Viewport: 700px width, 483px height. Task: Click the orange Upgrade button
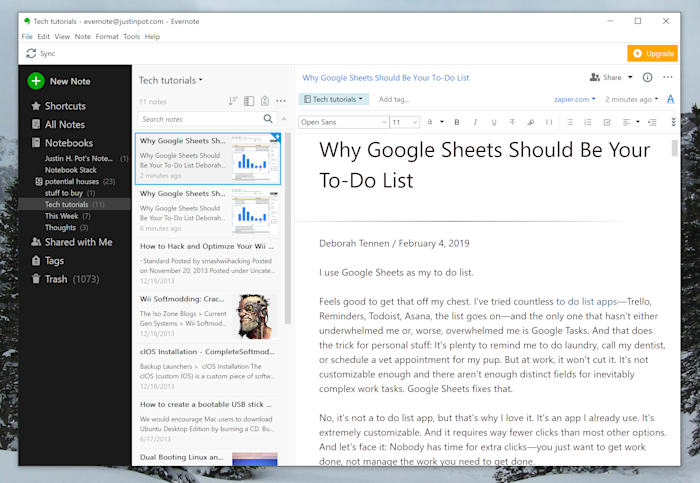(x=652, y=53)
